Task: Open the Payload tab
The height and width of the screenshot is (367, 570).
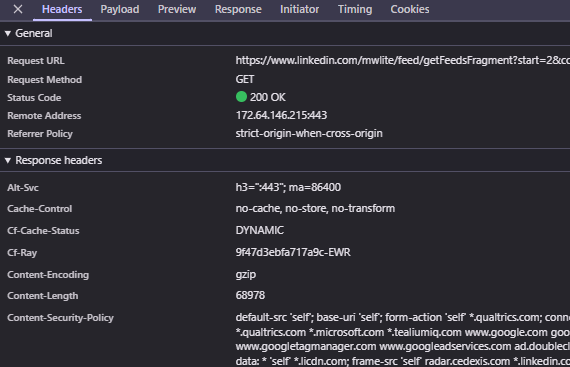Action: click(120, 9)
